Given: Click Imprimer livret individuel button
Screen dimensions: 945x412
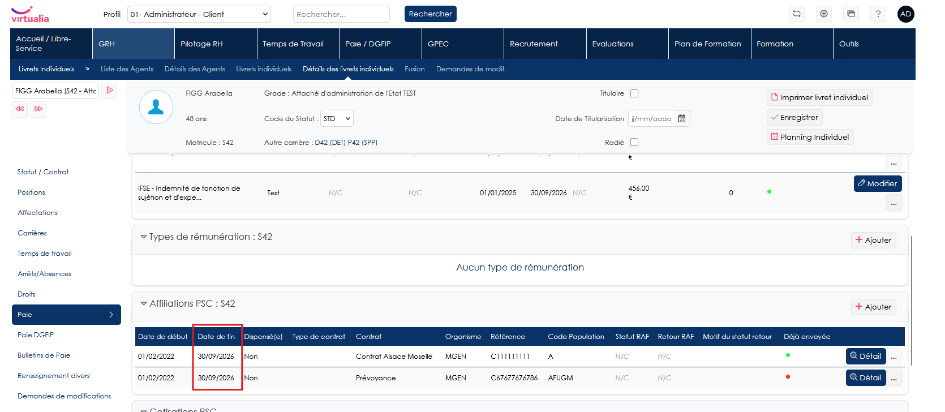Looking at the screenshot, I should pyautogui.click(x=820, y=97).
